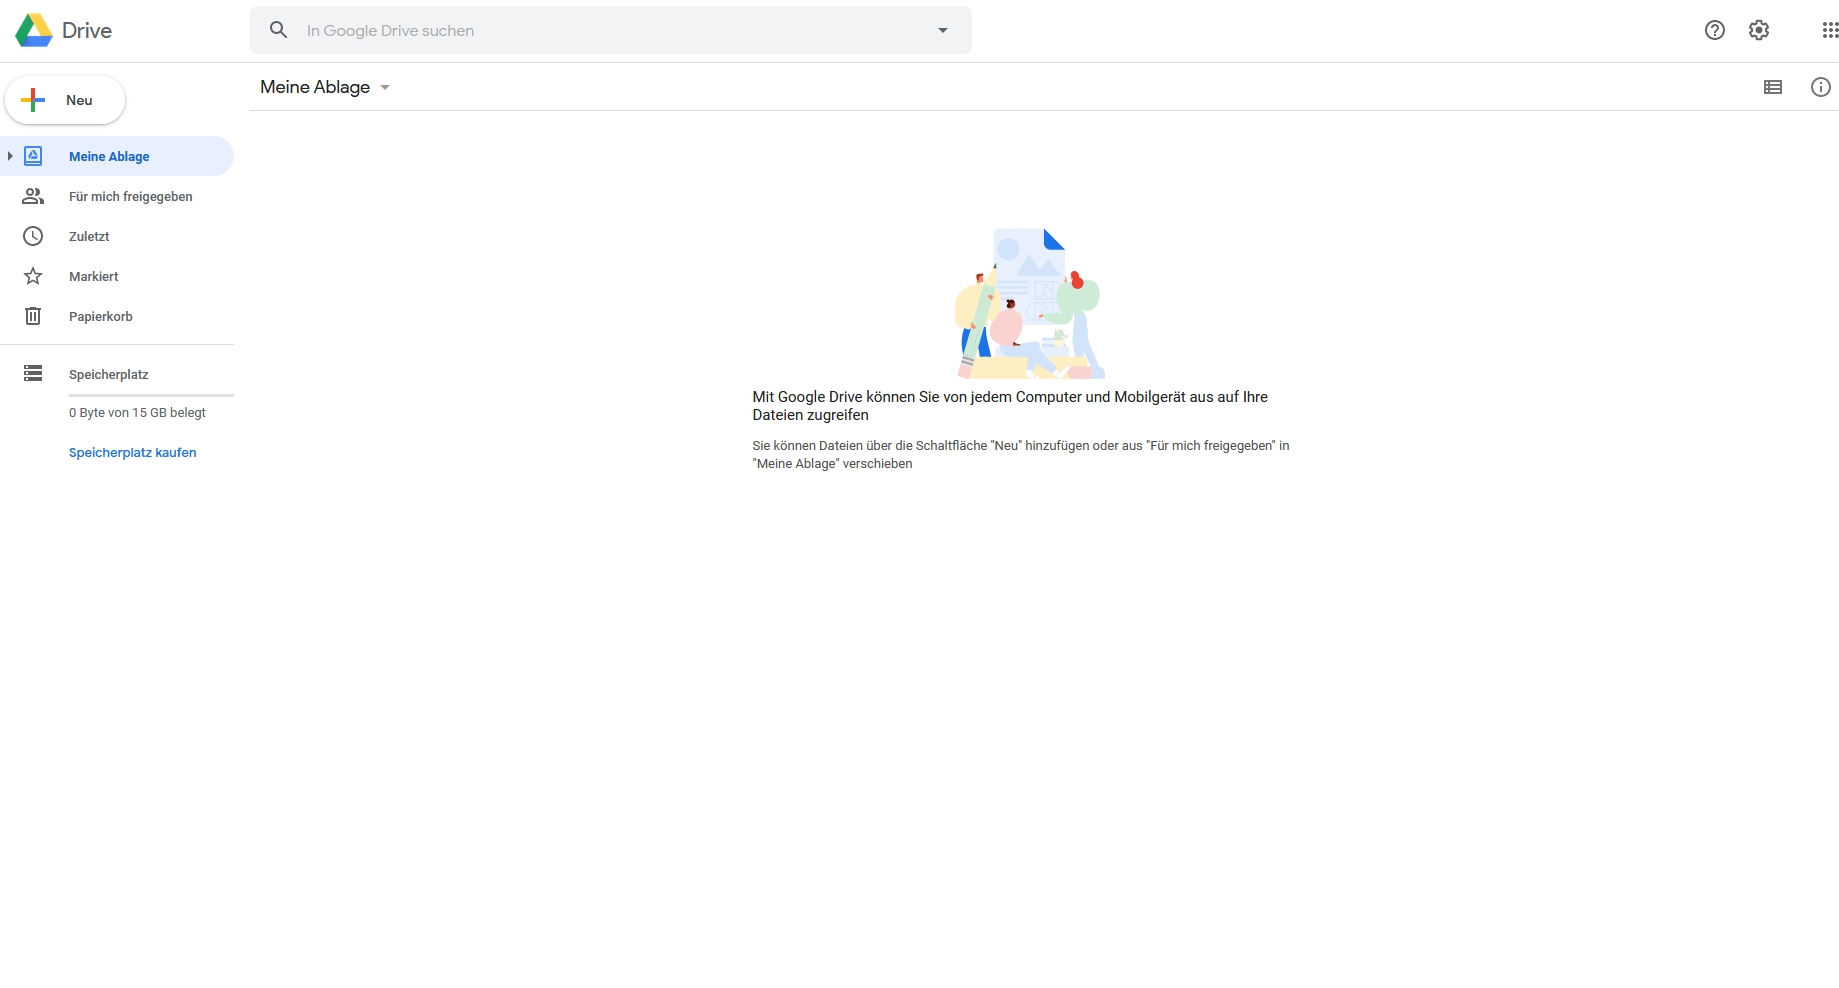Click the 'Sie können Dateien über die Schaltfläche' text
Viewport: 1839px width, 988px height.
click(1021, 454)
